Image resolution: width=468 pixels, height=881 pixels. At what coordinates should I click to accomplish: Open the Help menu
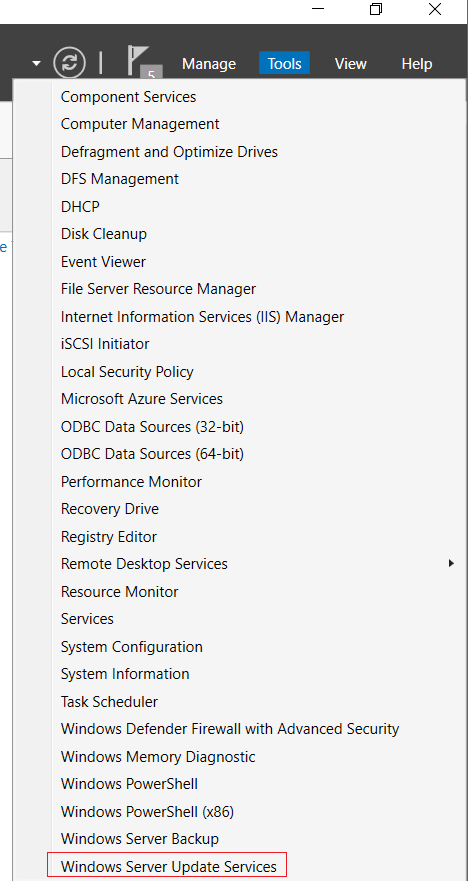tap(417, 63)
